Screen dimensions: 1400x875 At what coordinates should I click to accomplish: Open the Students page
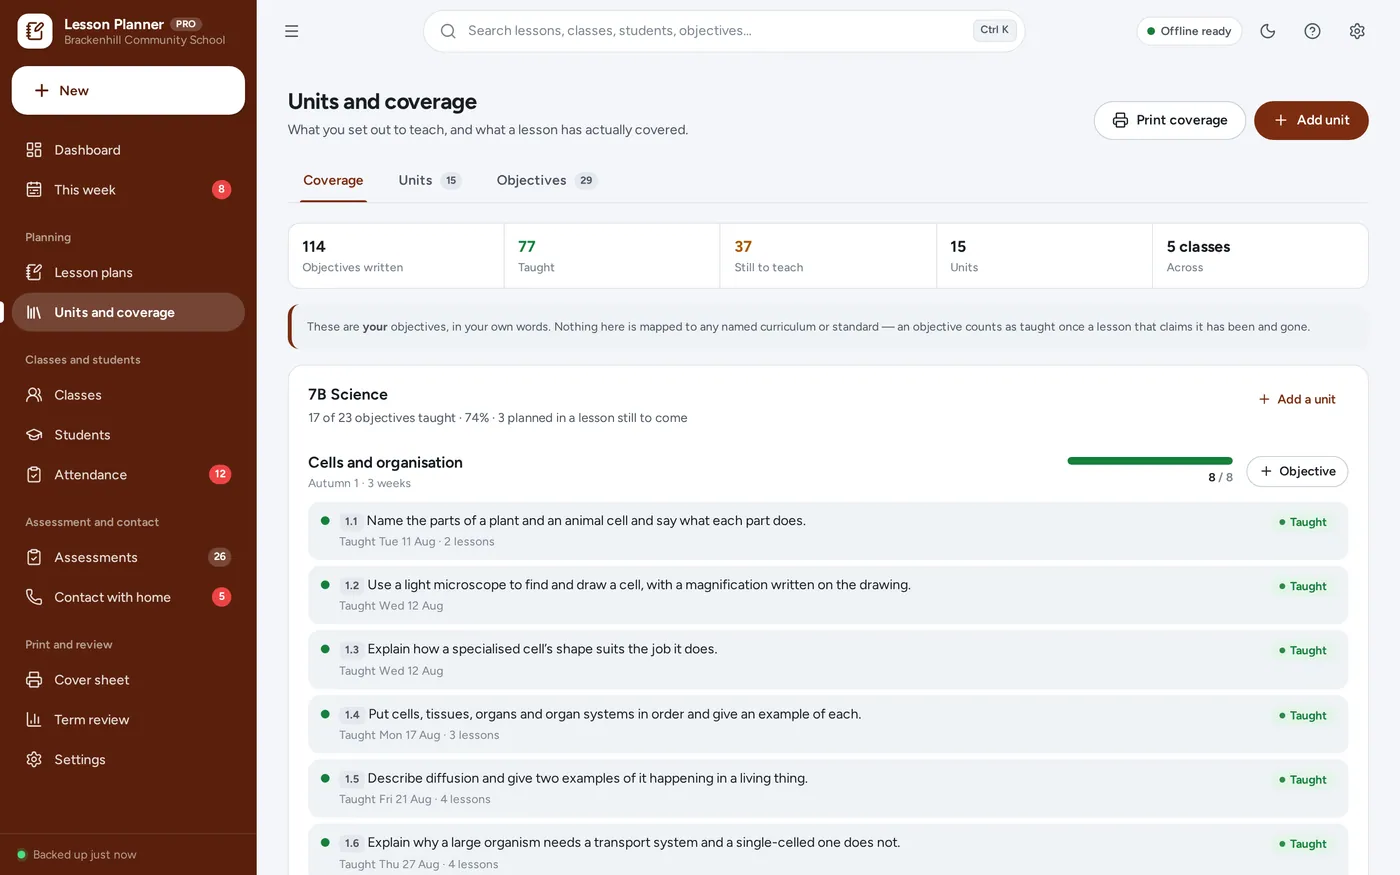tap(128, 435)
